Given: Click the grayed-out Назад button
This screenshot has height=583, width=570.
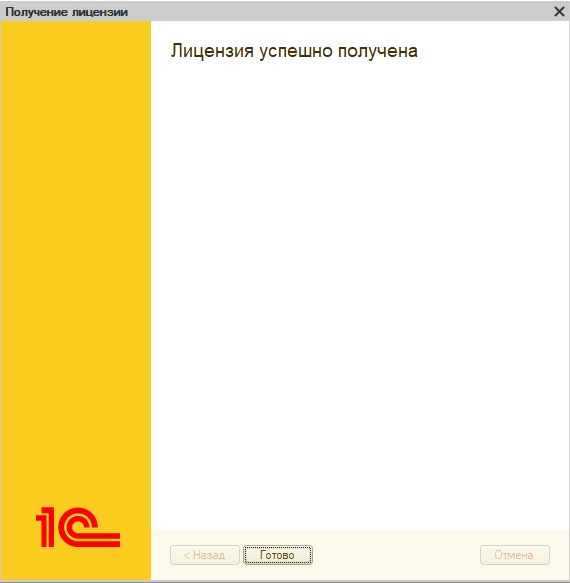Looking at the screenshot, I should (x=205, y=555).
